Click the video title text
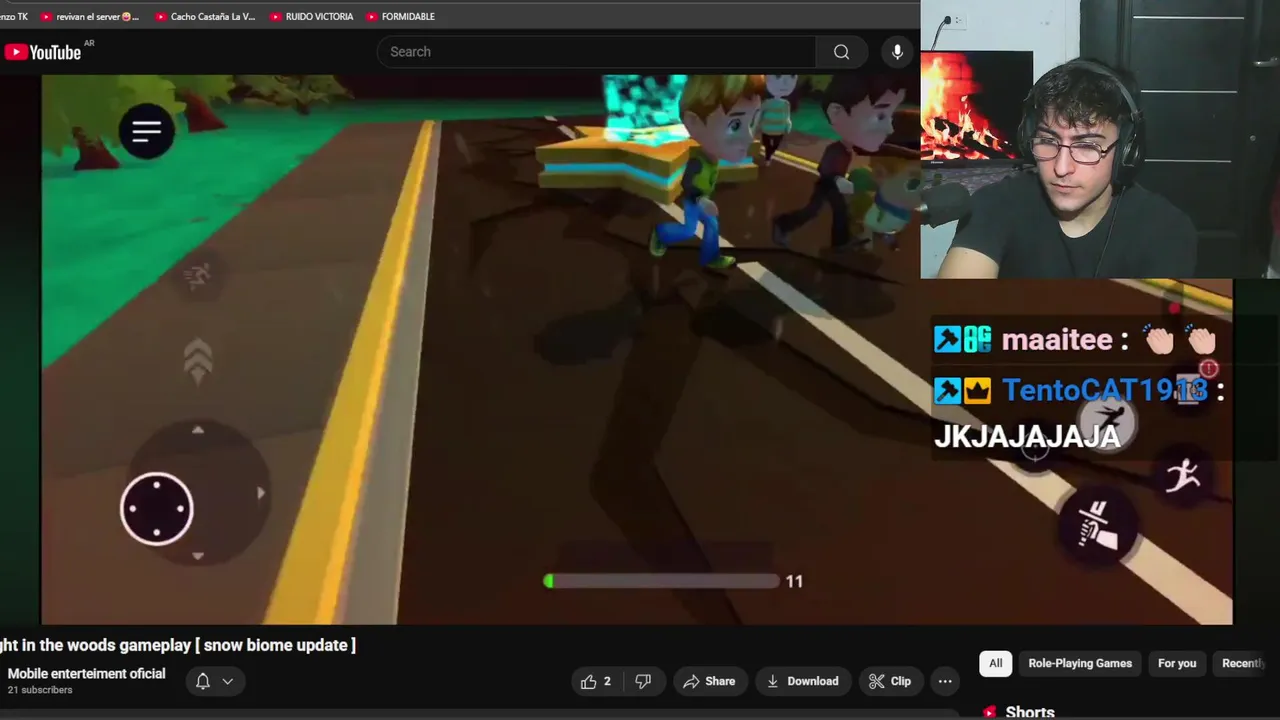The height and width of the screenshot is (720, 1280). (x=178, y=645)
